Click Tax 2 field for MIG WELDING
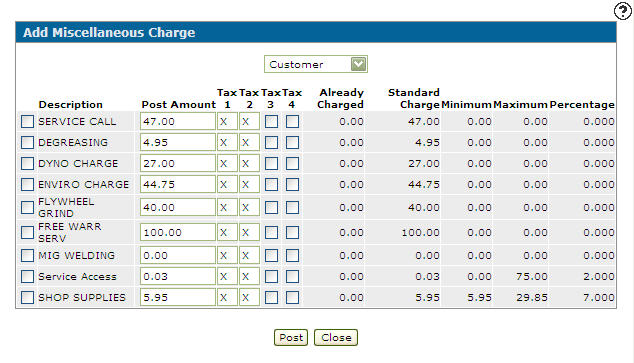The image size is (634, 363). (x=249, y=255)
